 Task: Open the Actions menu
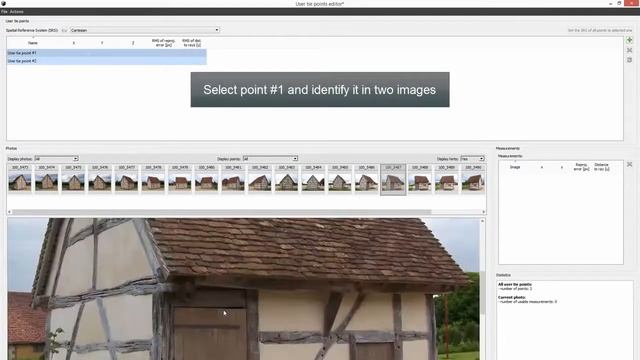click(17, 11)
